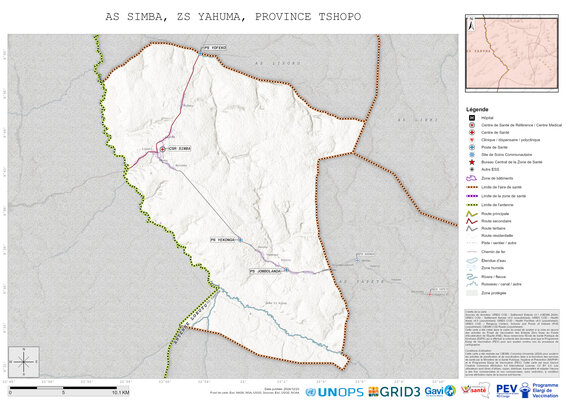566x400 pixels.
Task: Click the credits text block below the legend
Action: [x=511, y=343]
